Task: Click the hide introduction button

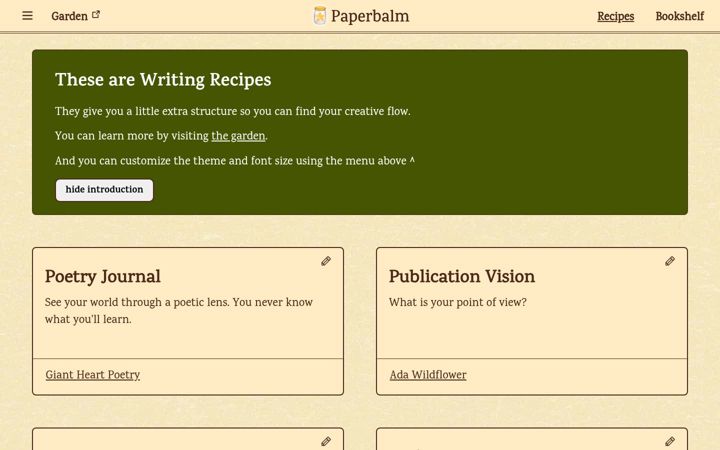Action: point(104,190)
